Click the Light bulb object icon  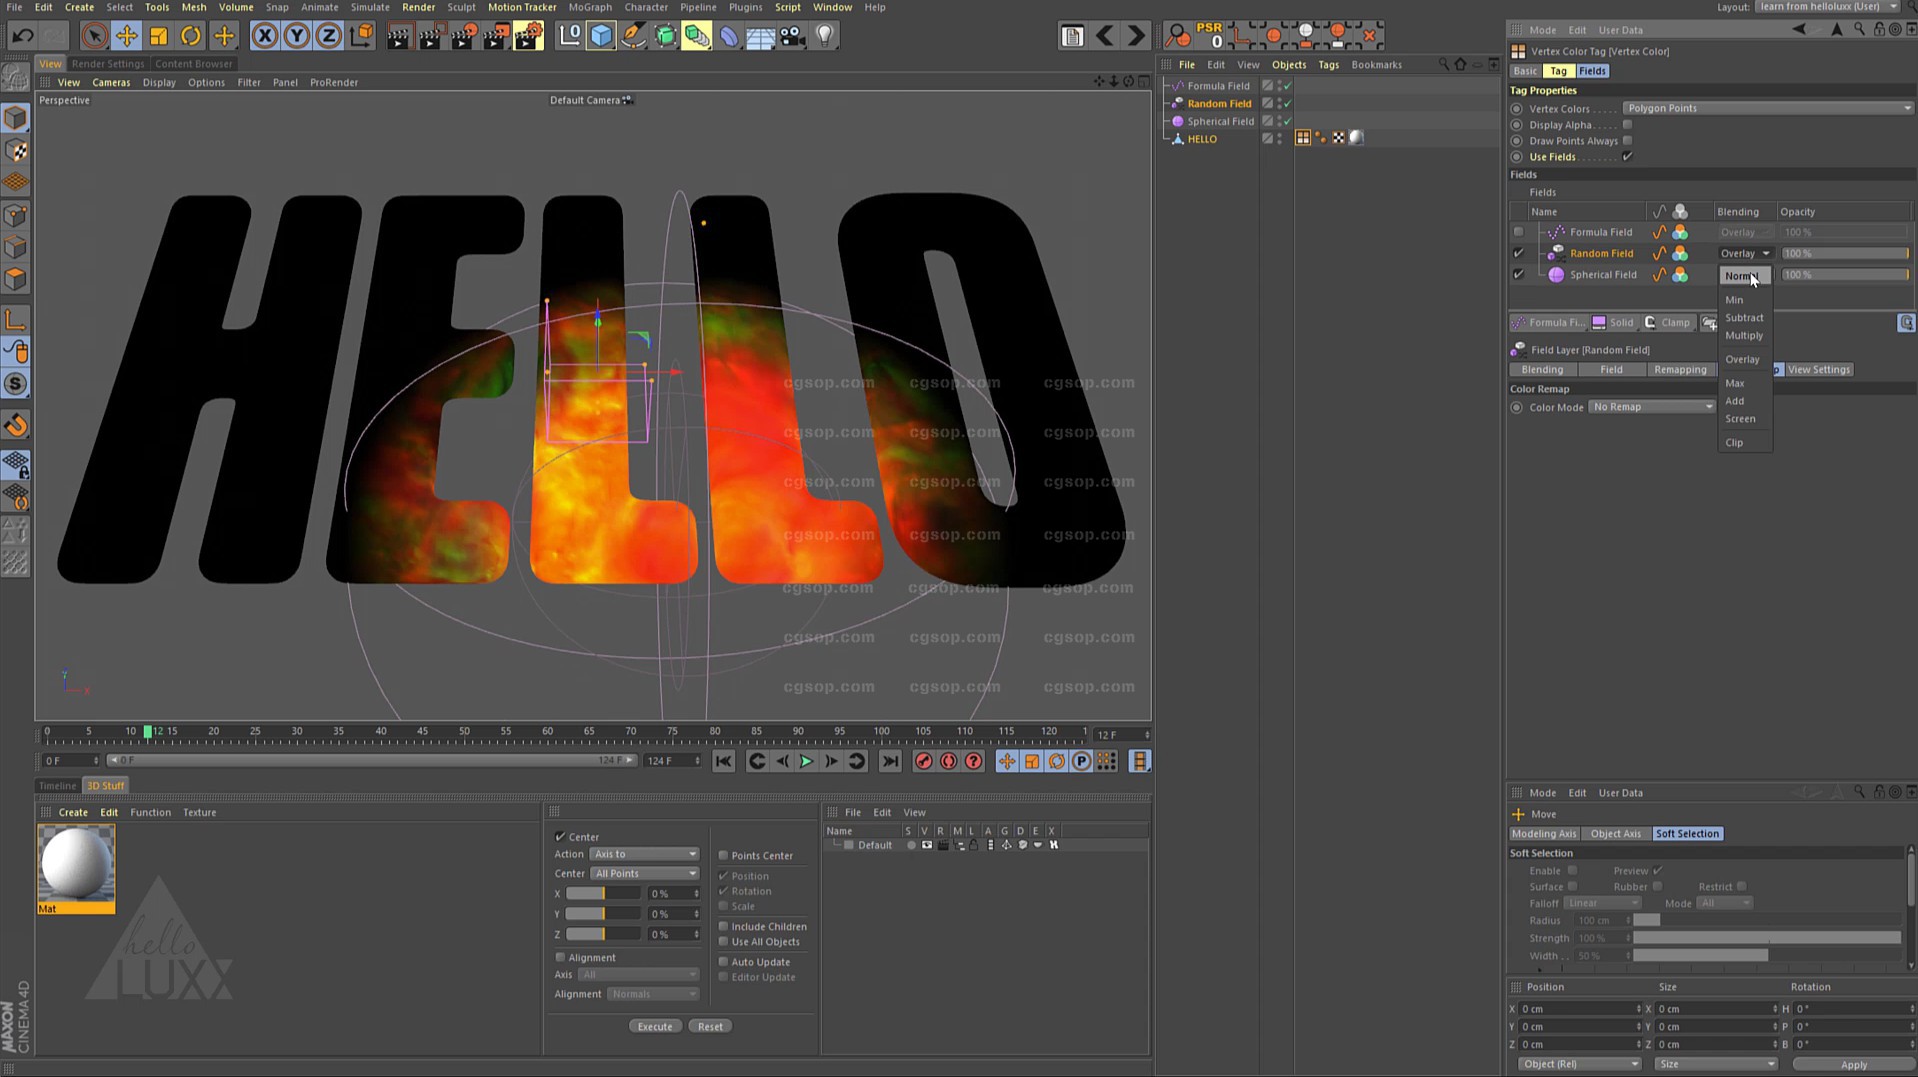pyautogui.click(x=825, y=36)
